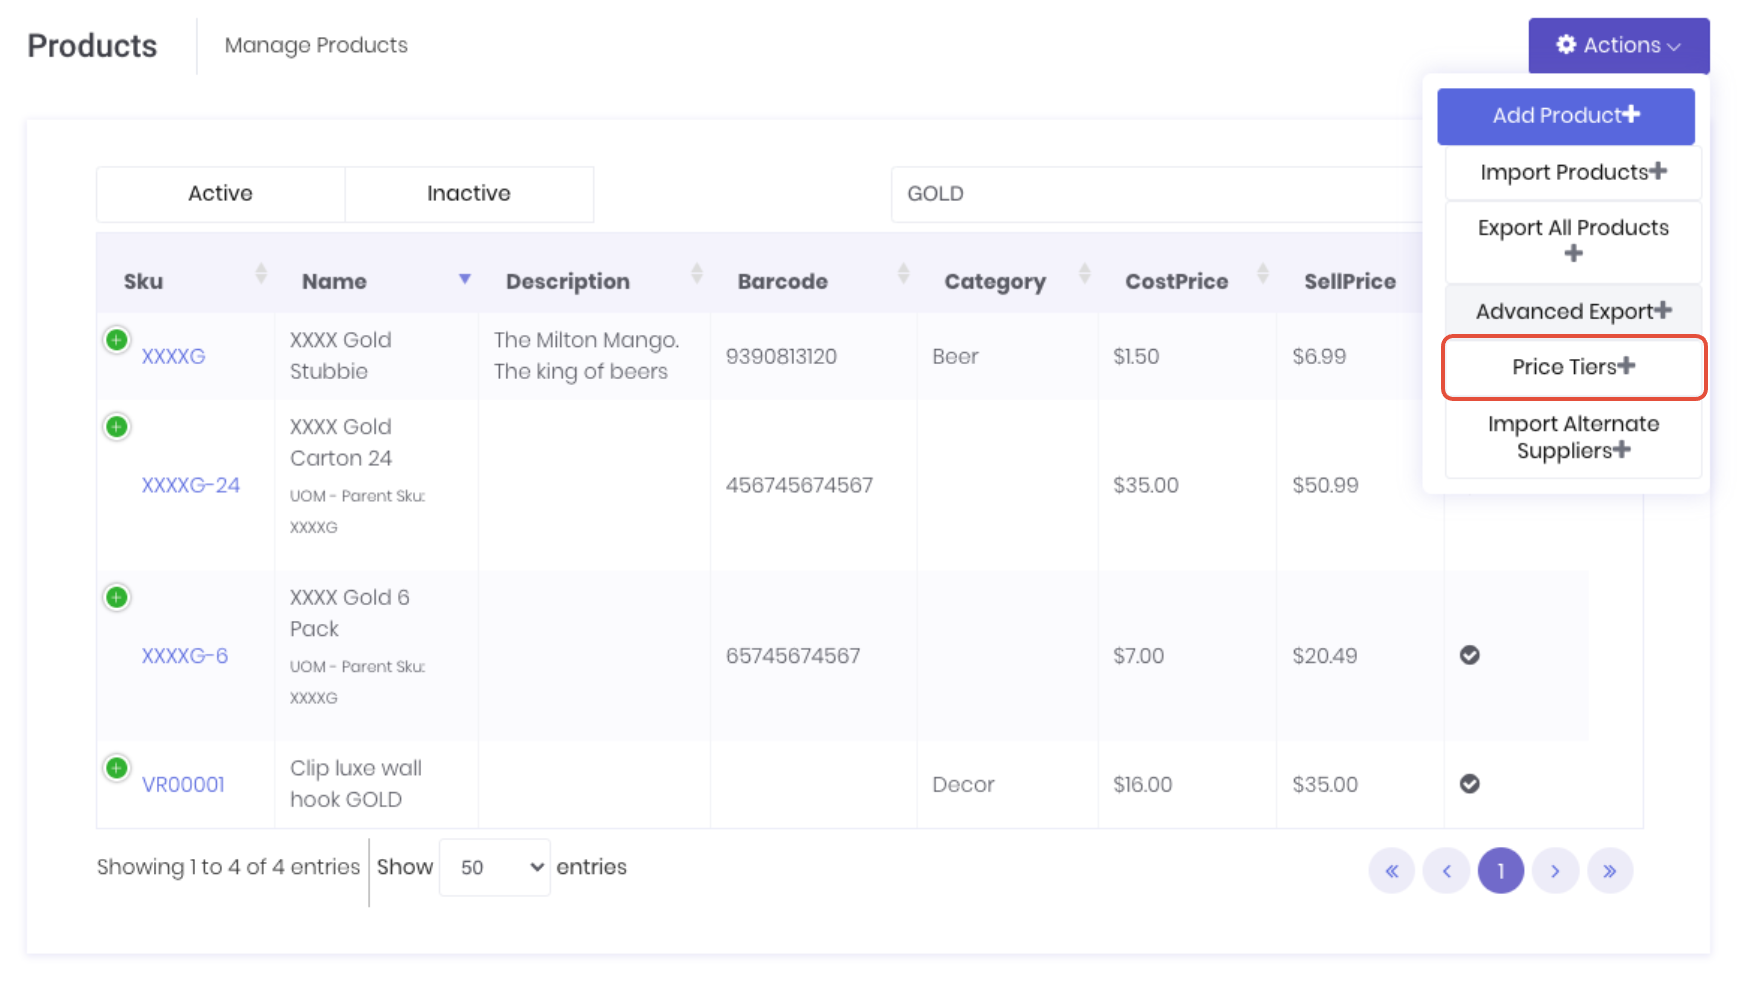Select page 1 pagination button
Screen dimensions: 1740x982
[1501, 871]
